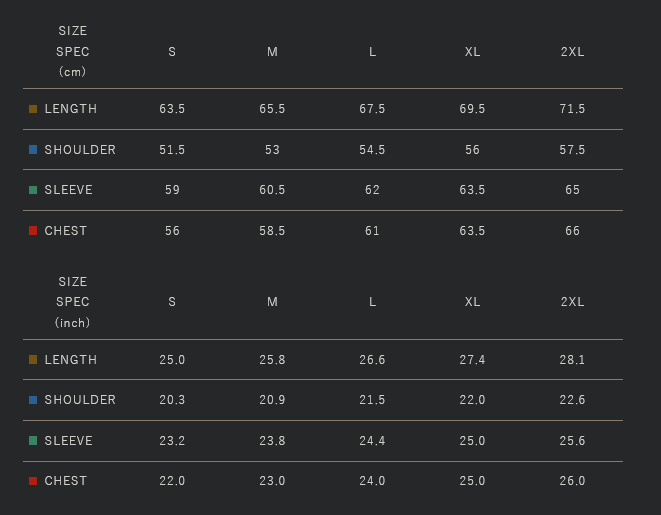Screen dimensions: 661x515
Task: Select the 2XL column header in cm table
Action: (x=572, y=52)
